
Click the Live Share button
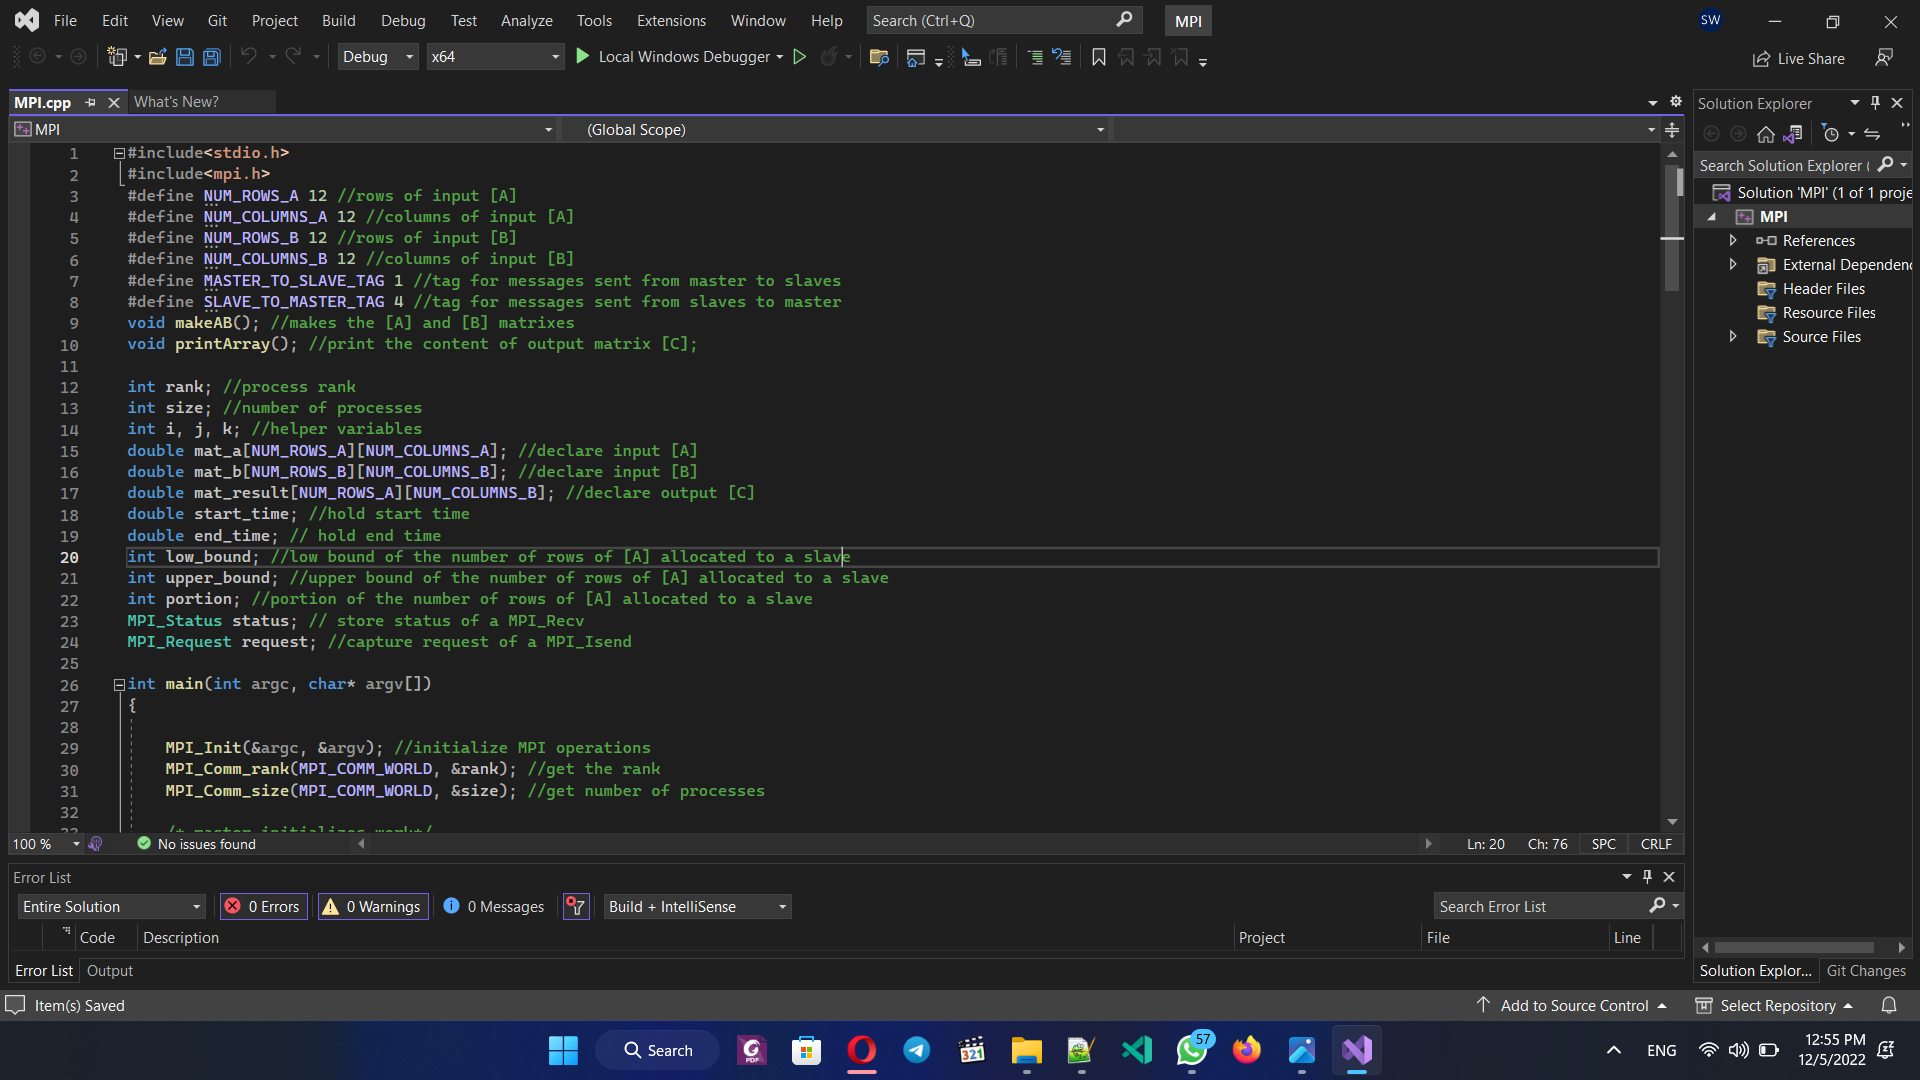tap(1798, 59)
